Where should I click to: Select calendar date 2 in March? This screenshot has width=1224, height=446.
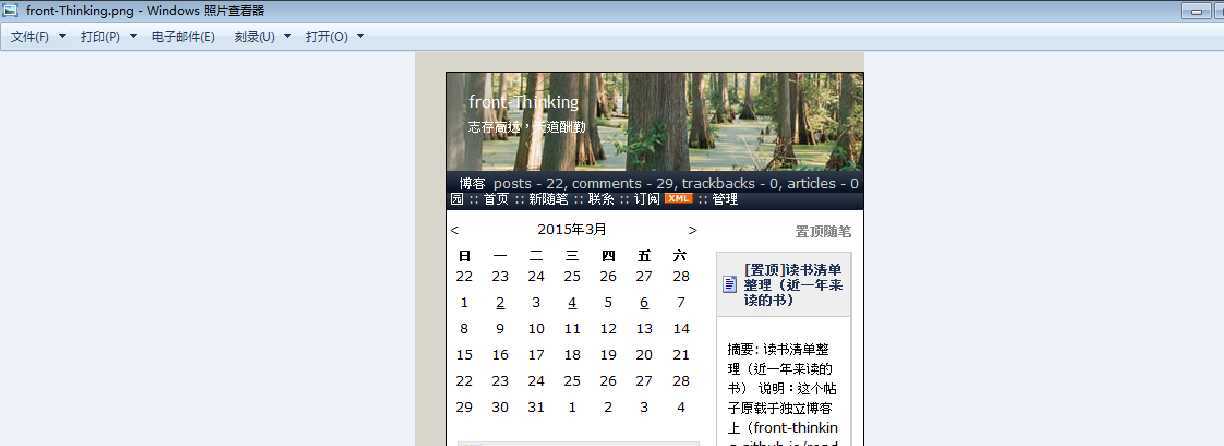500,302
